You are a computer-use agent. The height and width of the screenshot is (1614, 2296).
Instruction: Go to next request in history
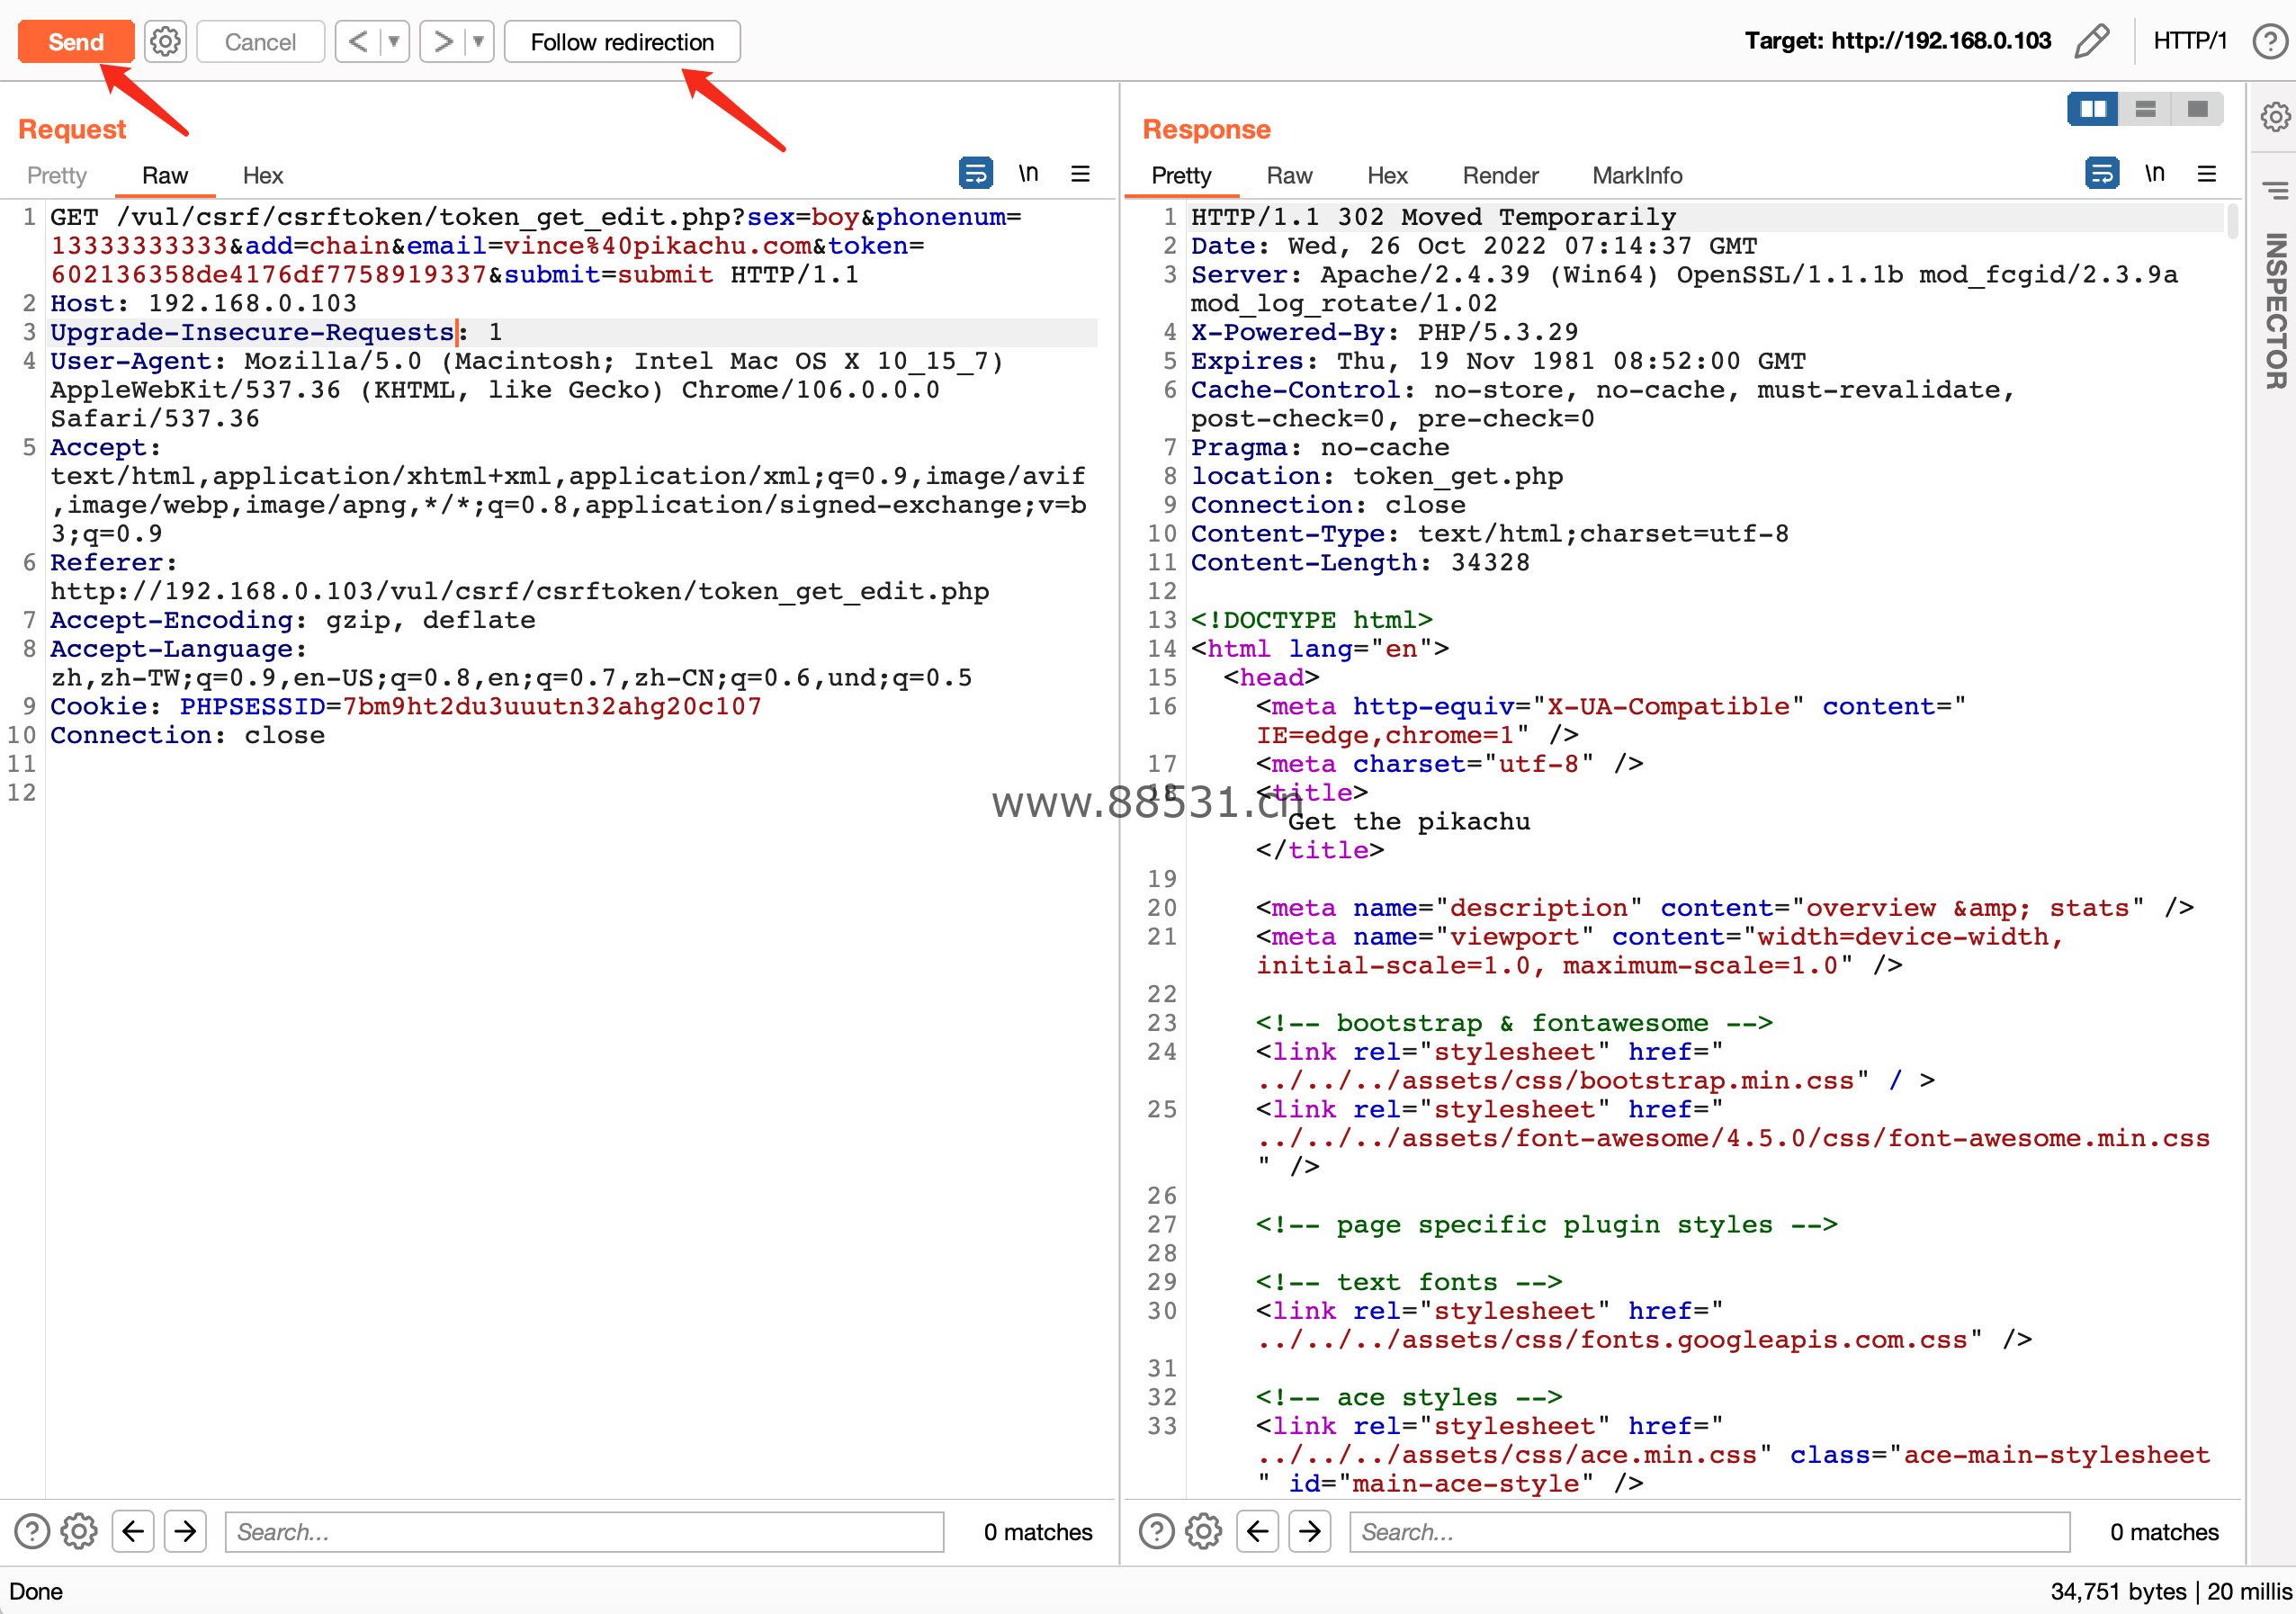[x=443, y=42]
